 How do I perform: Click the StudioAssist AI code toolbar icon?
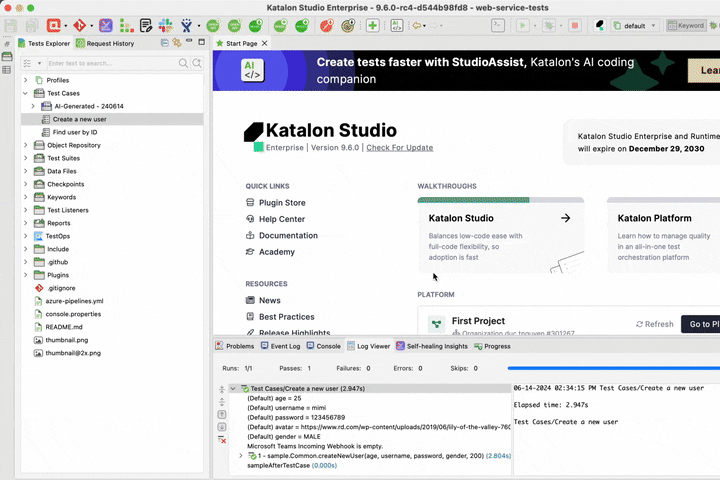click(x=397, y=25)
